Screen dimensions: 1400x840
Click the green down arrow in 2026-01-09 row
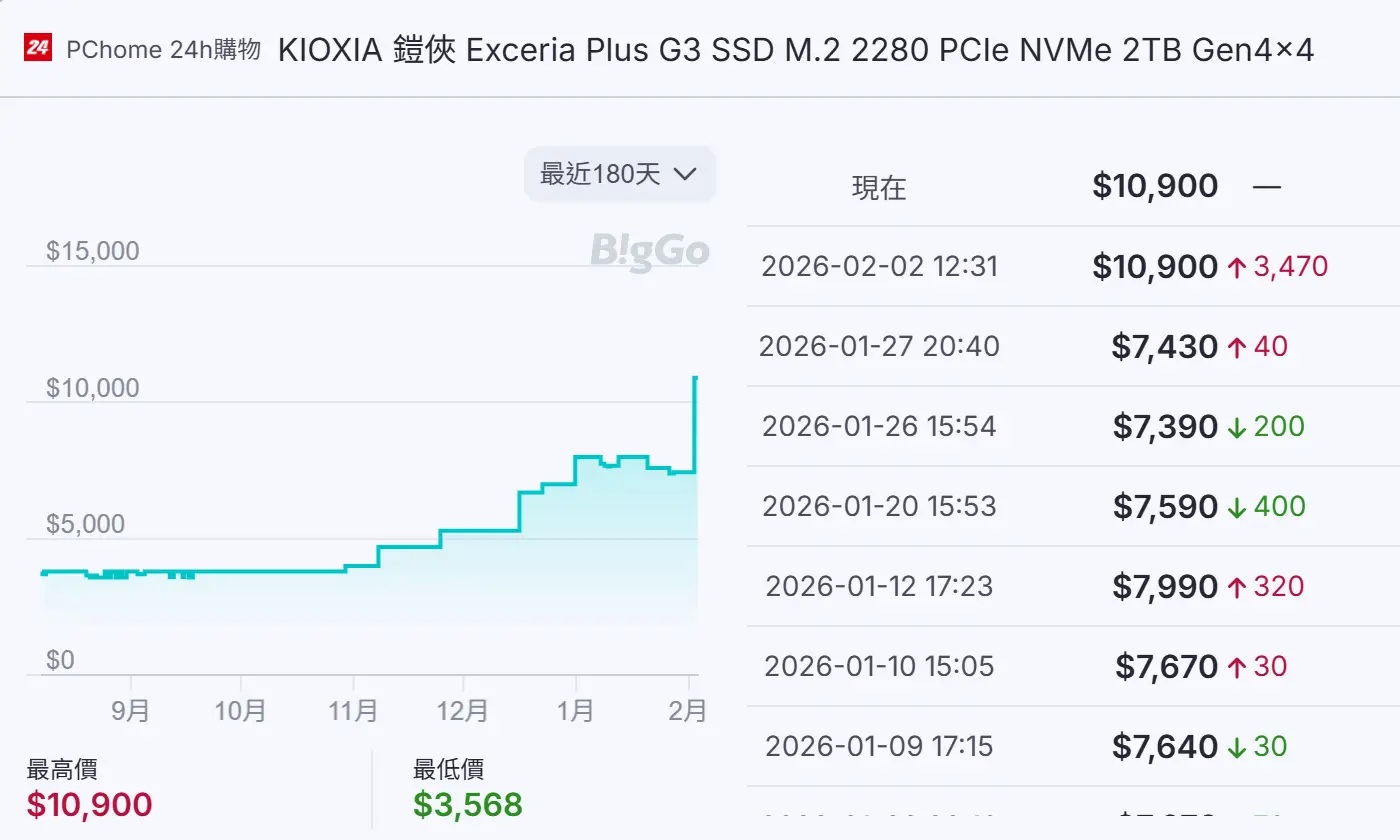1237,747
